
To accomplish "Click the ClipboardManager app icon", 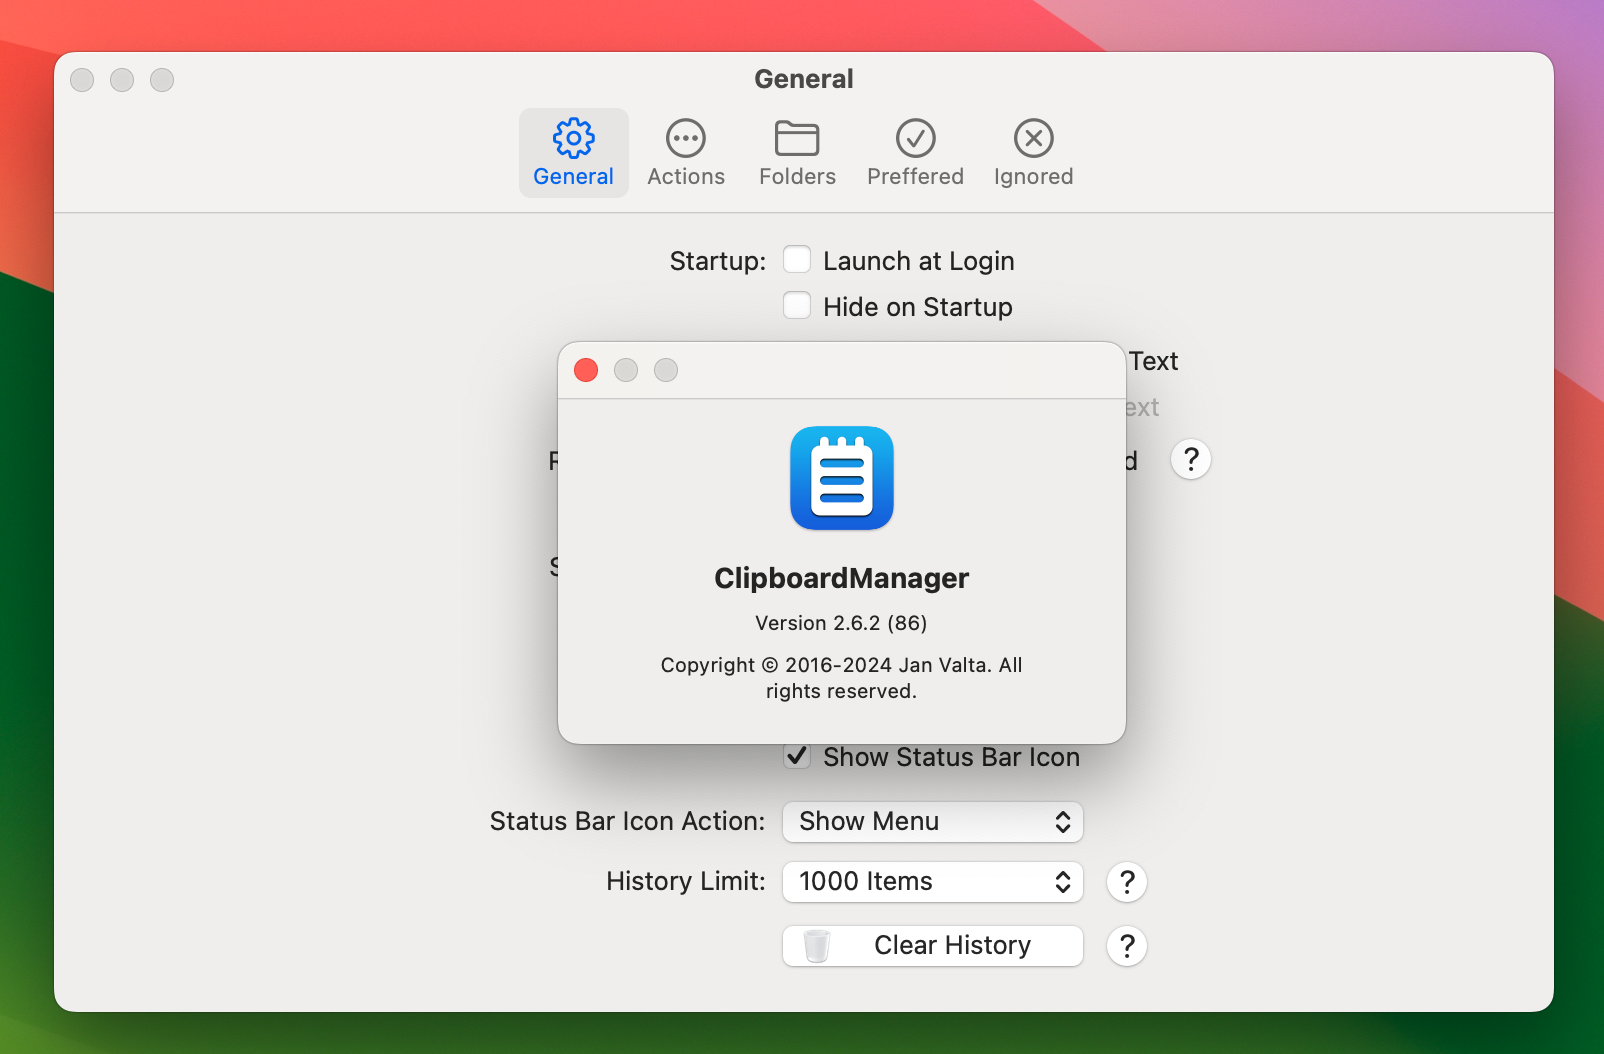I will (842, 478).
